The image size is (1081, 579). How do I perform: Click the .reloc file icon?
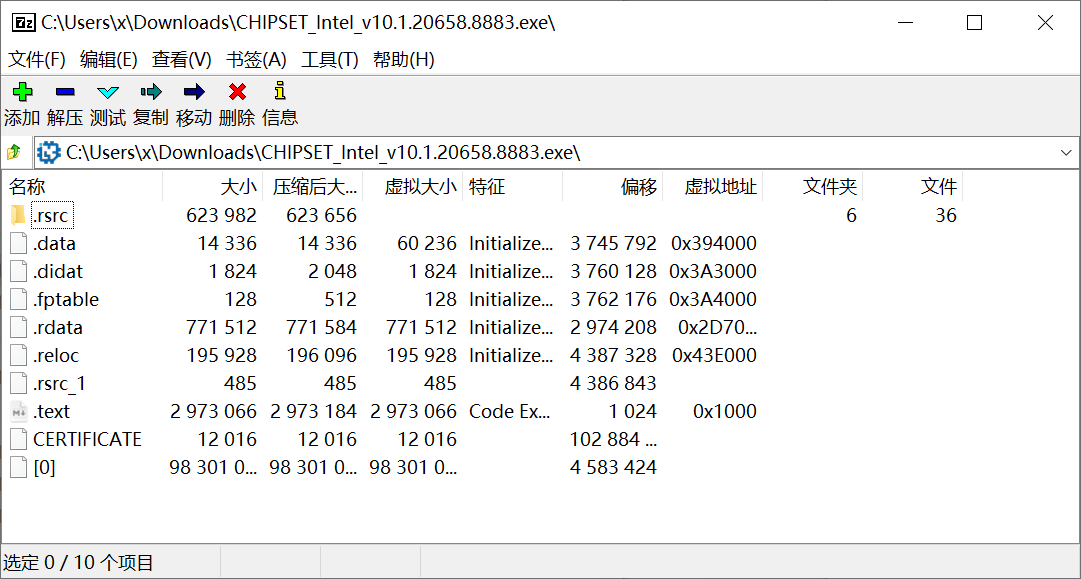(x=19, y=356)
